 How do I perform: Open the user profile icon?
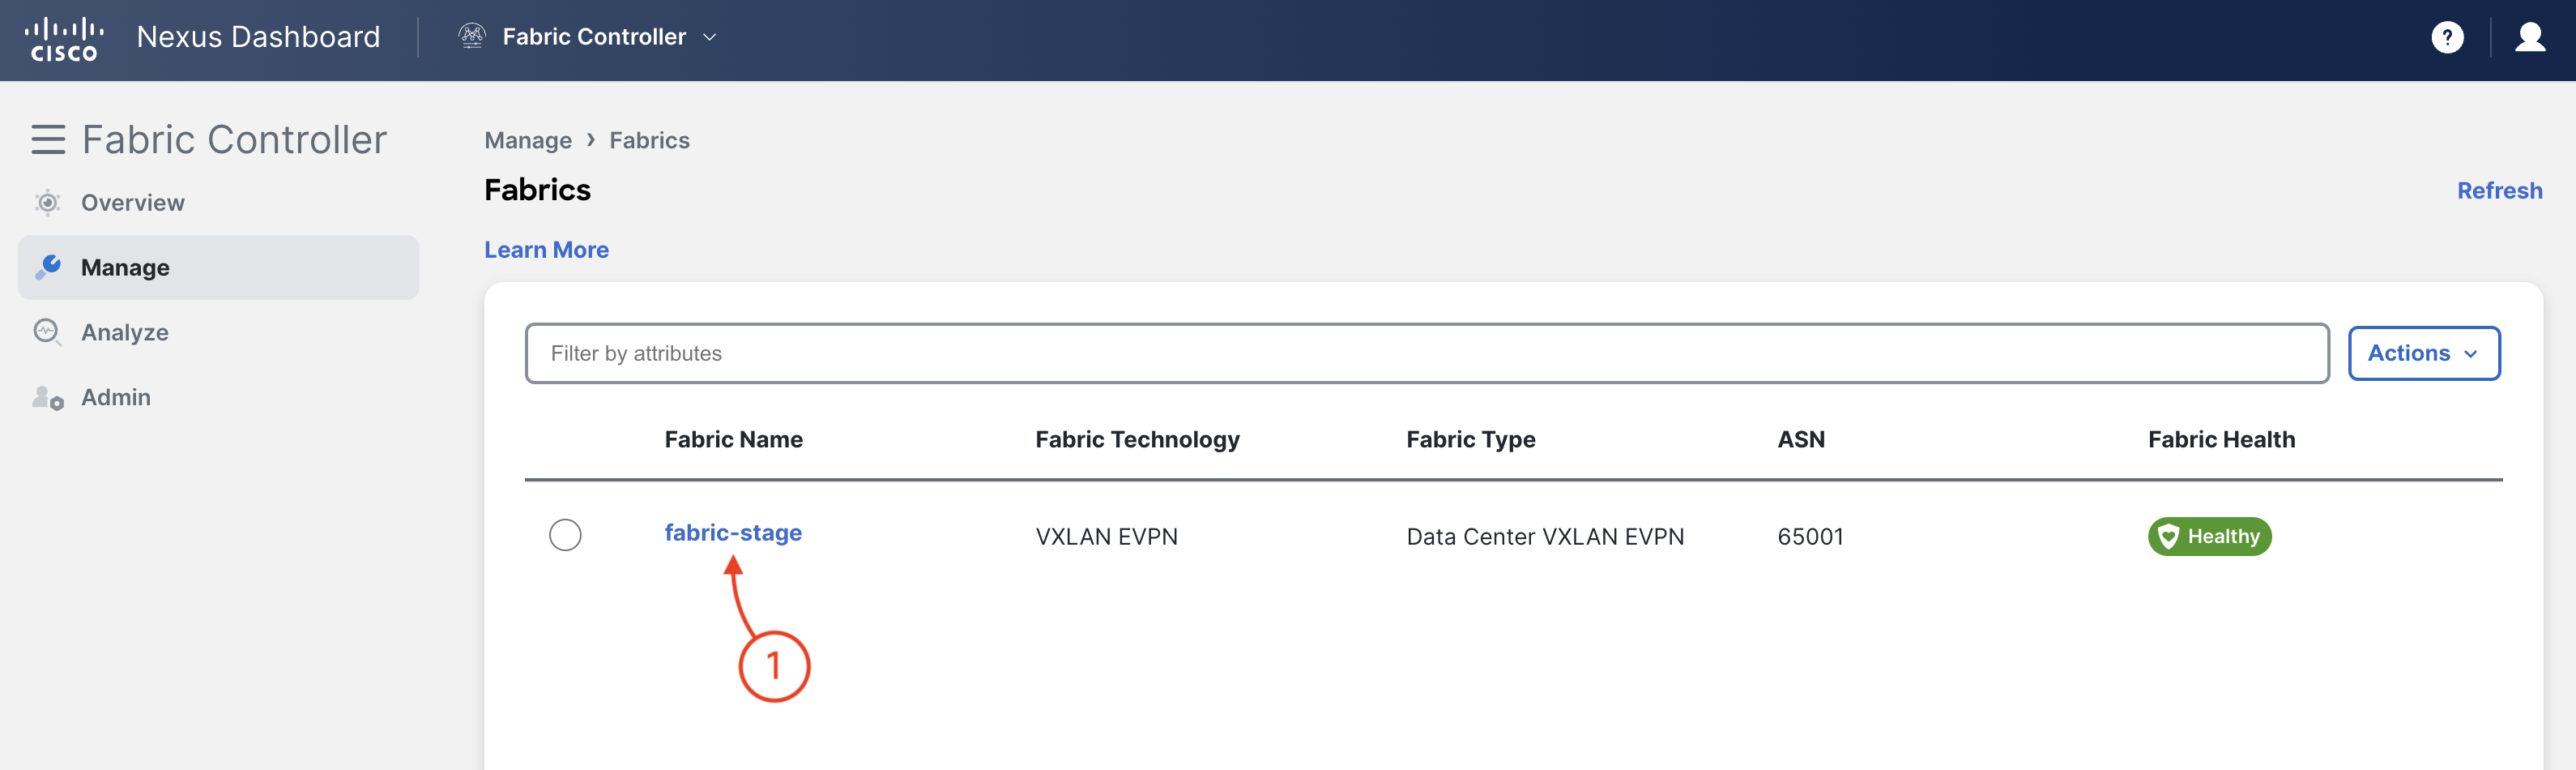(x=2530, y=38)
